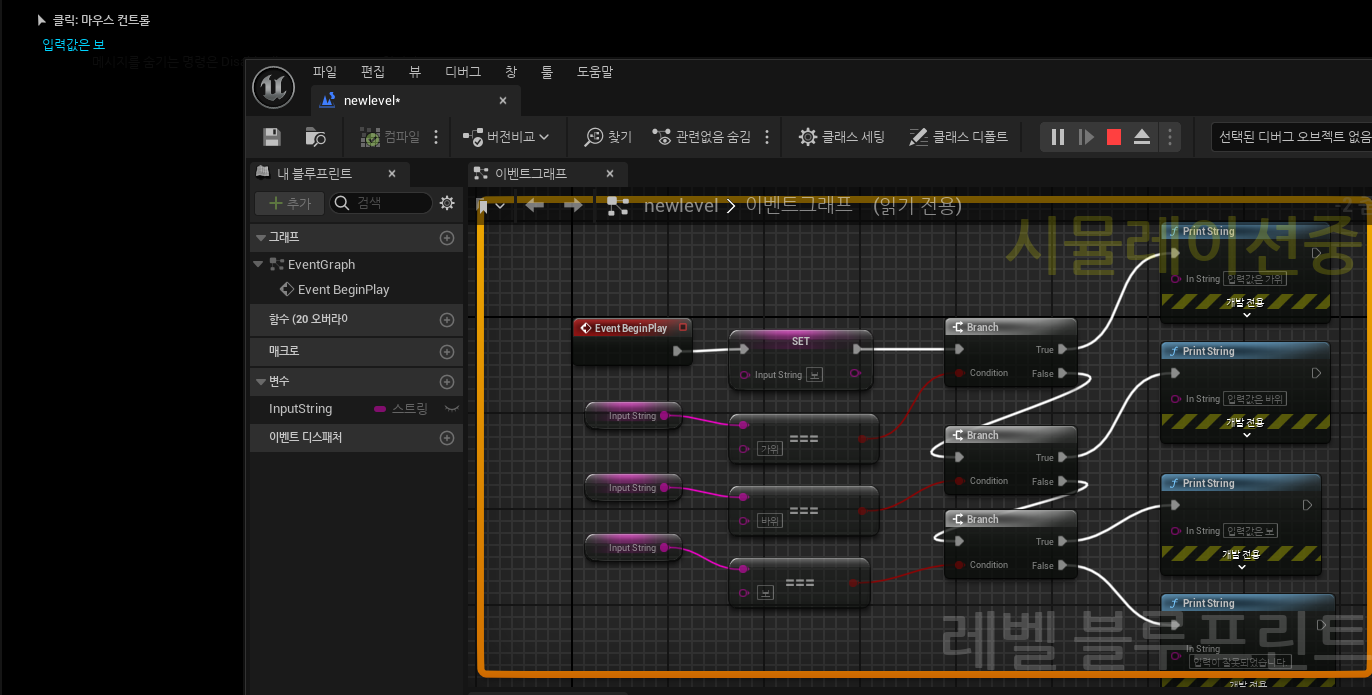Click the 추가 add button

point(289,203)
